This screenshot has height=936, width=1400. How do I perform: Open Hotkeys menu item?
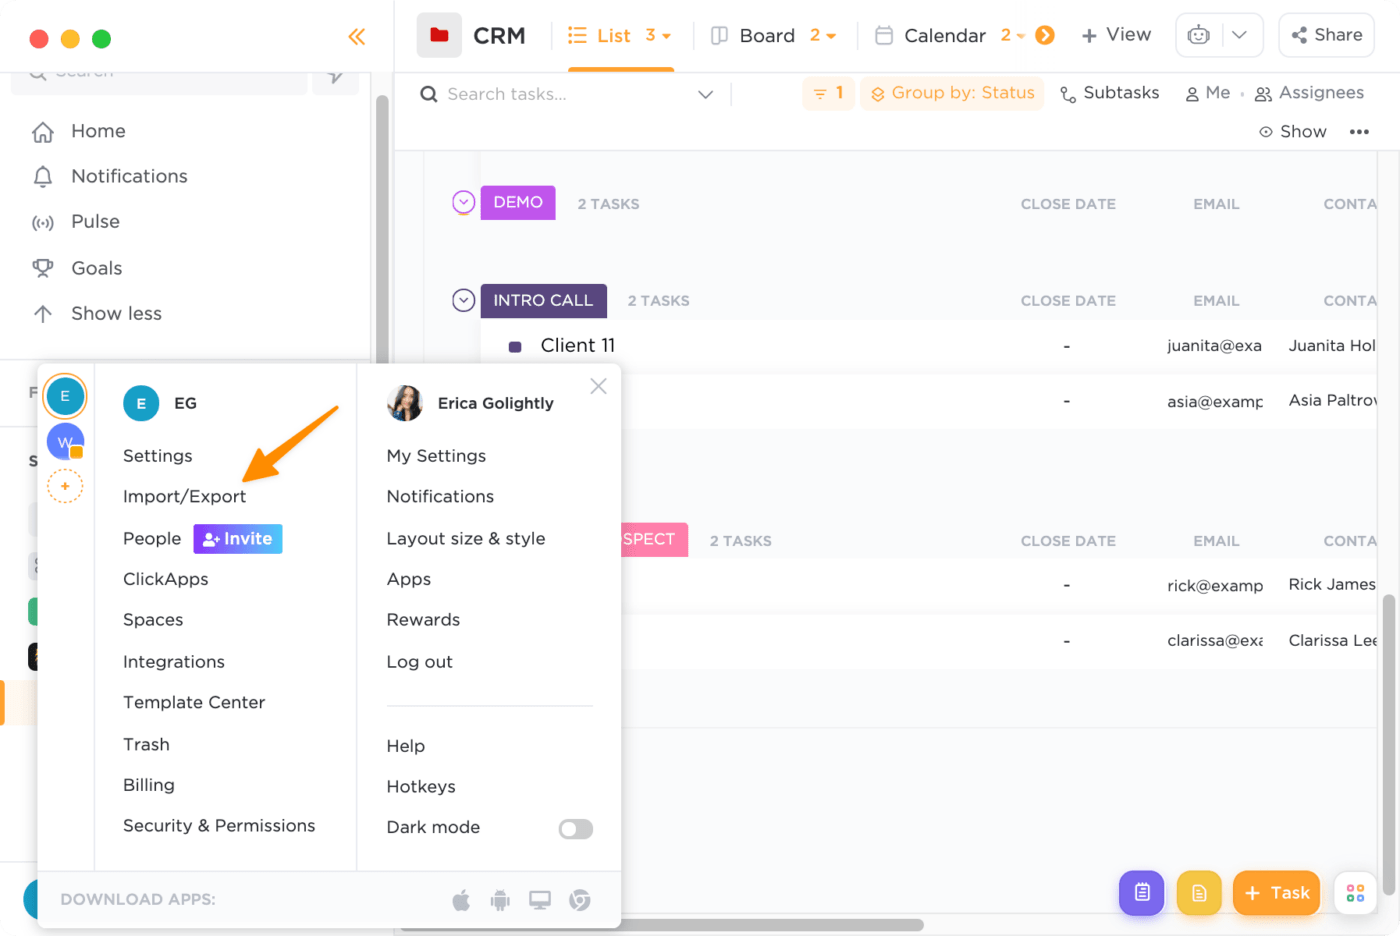pos(421,787)
